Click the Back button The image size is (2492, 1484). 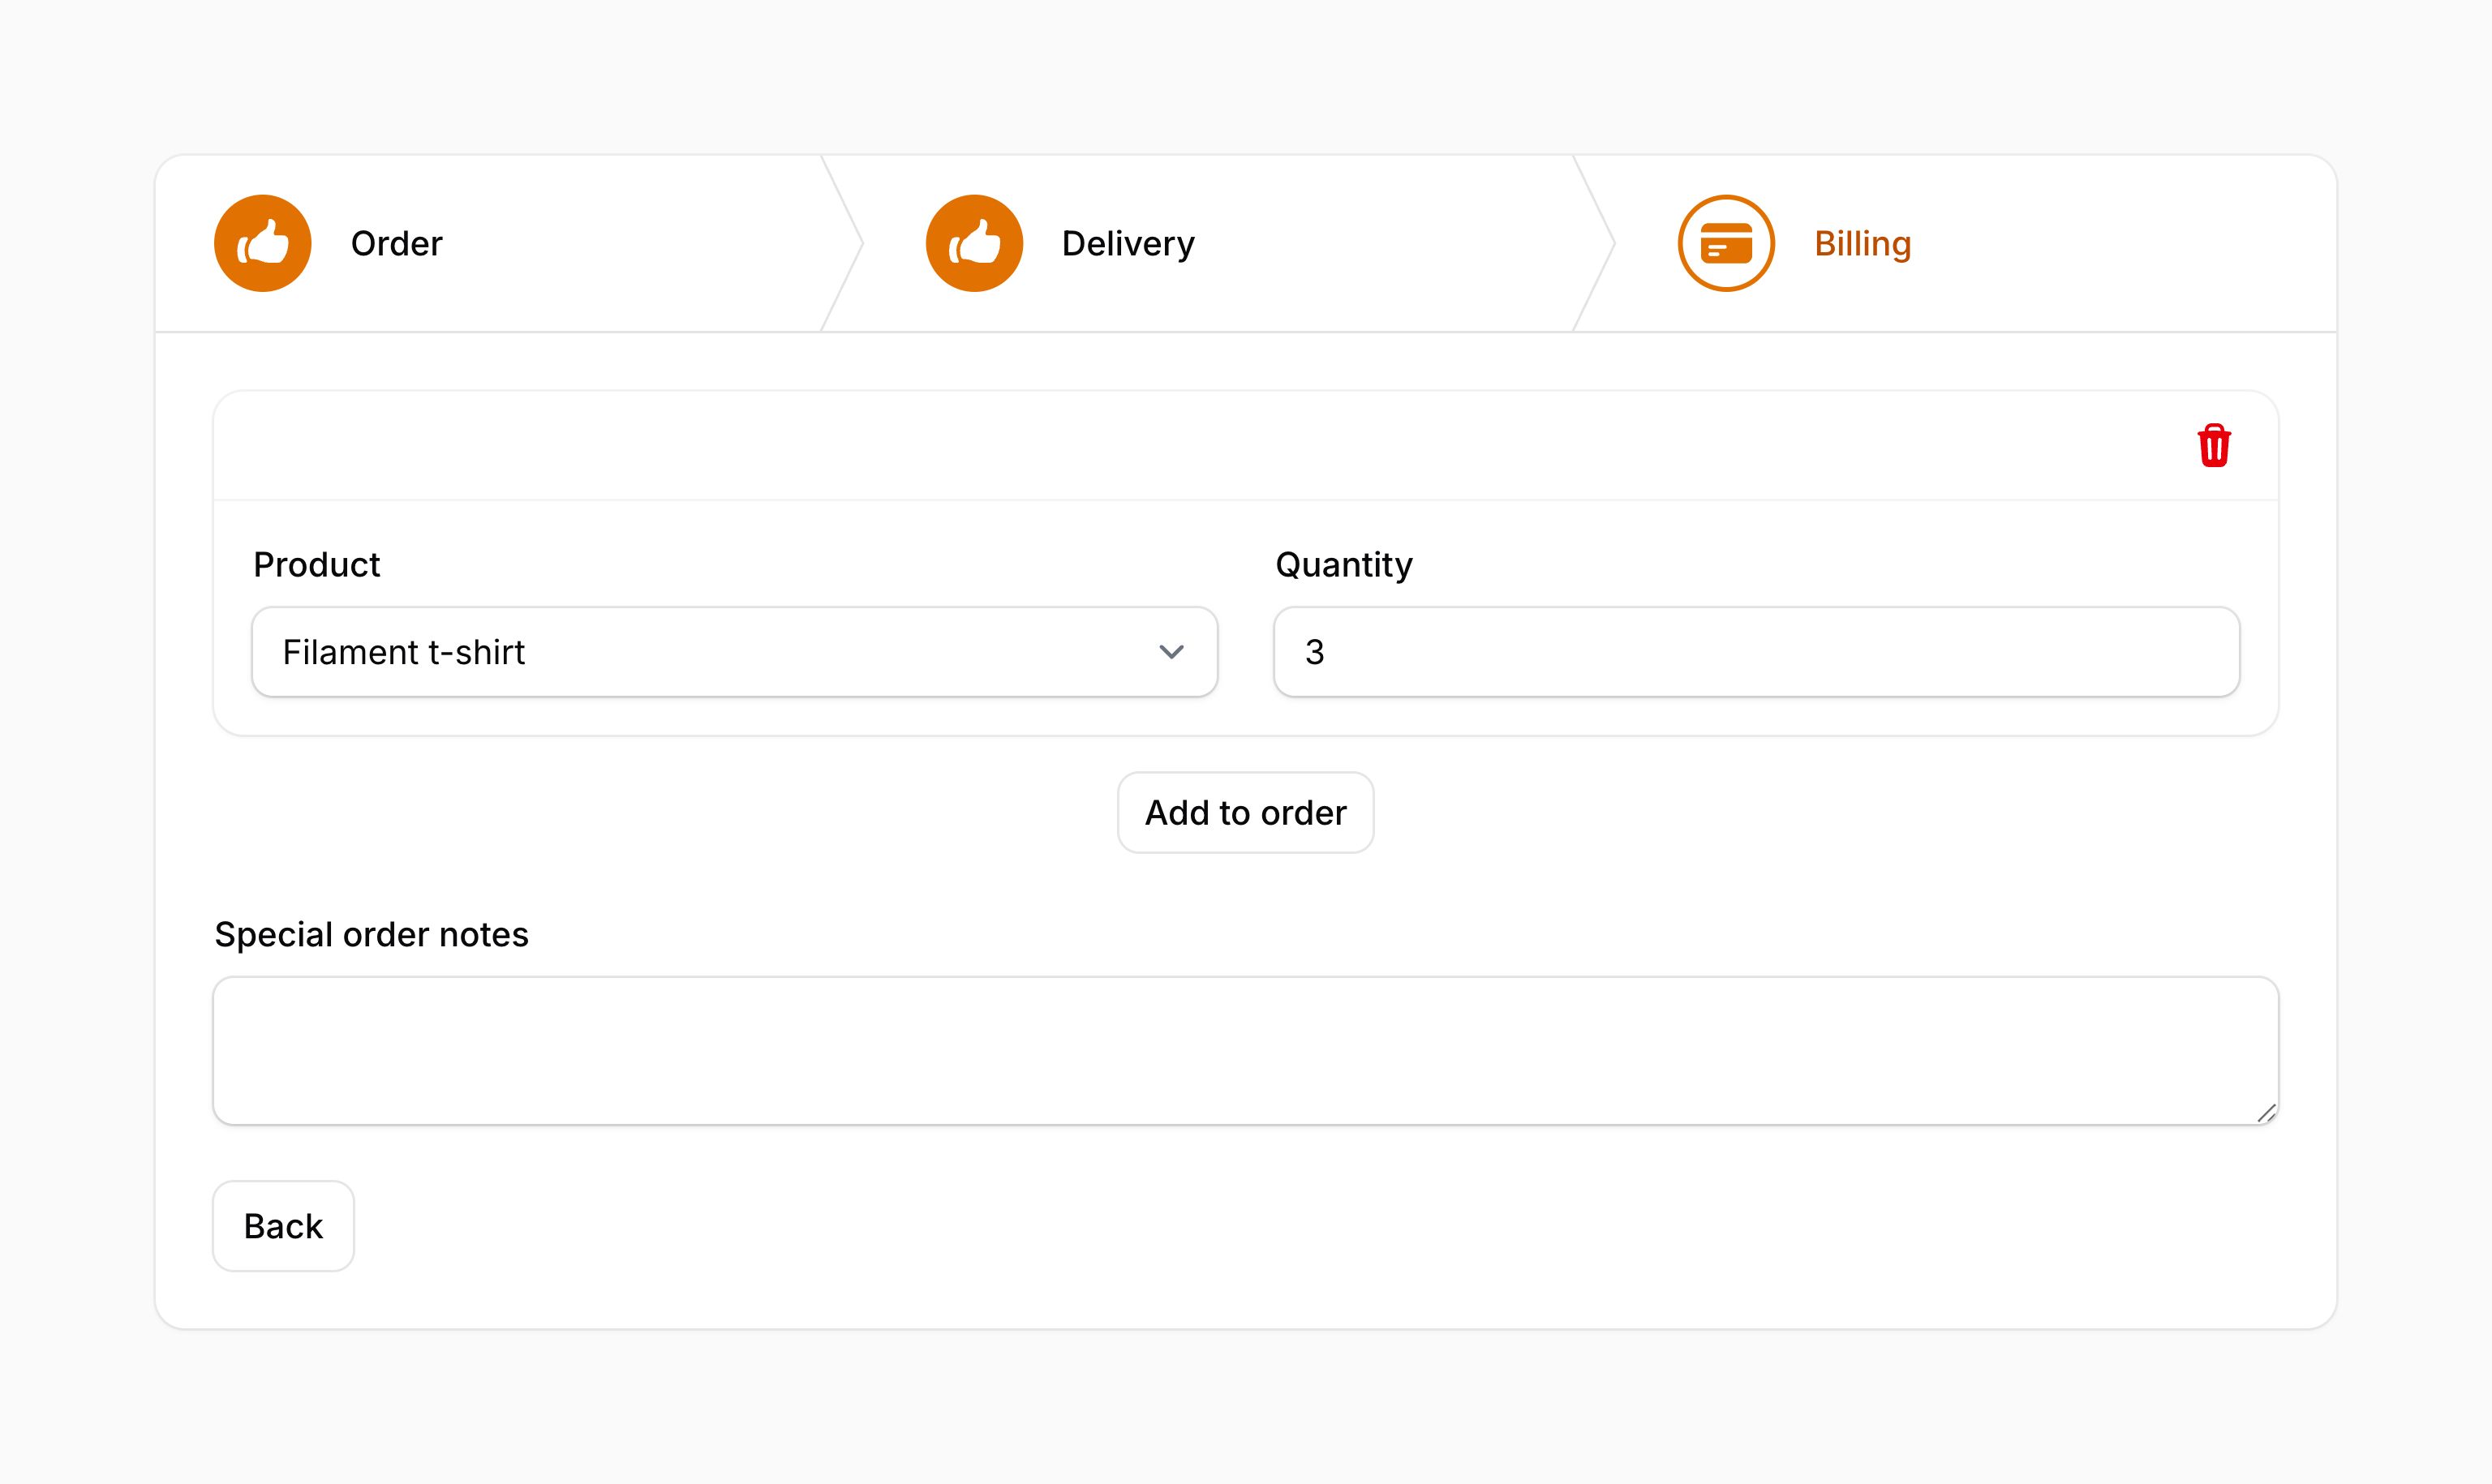click(283, 1226)
